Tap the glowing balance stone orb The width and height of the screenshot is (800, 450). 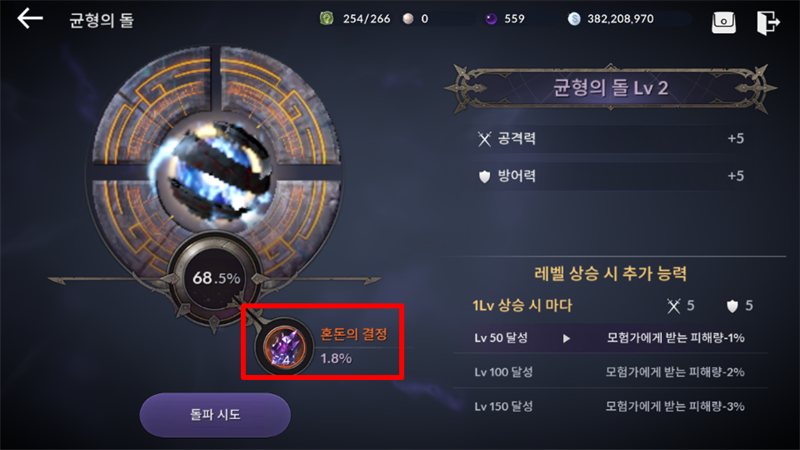216,171
